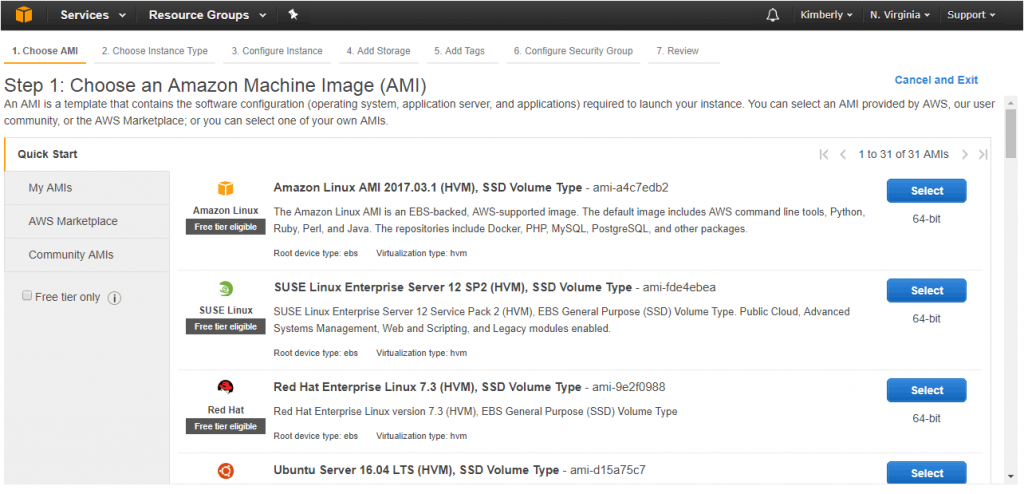Click 64-bit label under Amazon Linux Select
Image resolution: width=1024 pixels, height=494 pixels.
tap(926, 219)
